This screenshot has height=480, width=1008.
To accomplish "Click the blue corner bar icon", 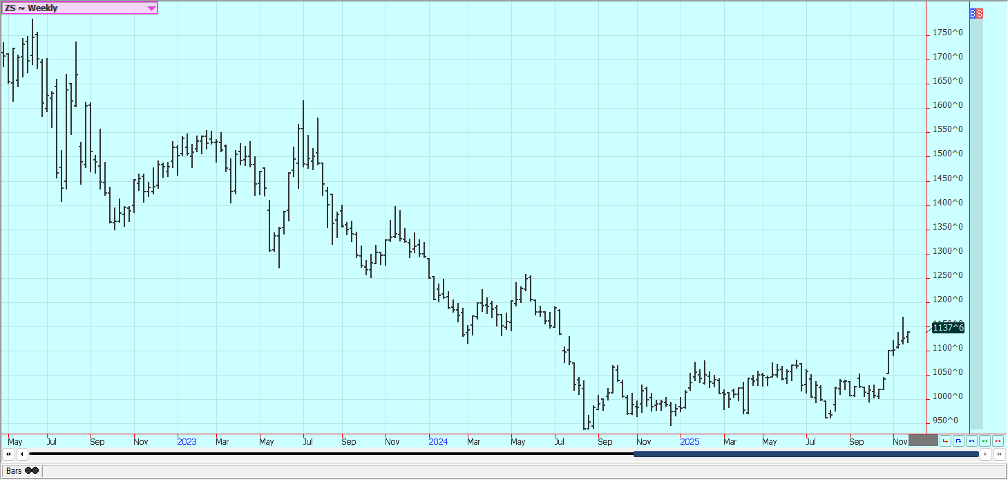I will tap(958, 440).
